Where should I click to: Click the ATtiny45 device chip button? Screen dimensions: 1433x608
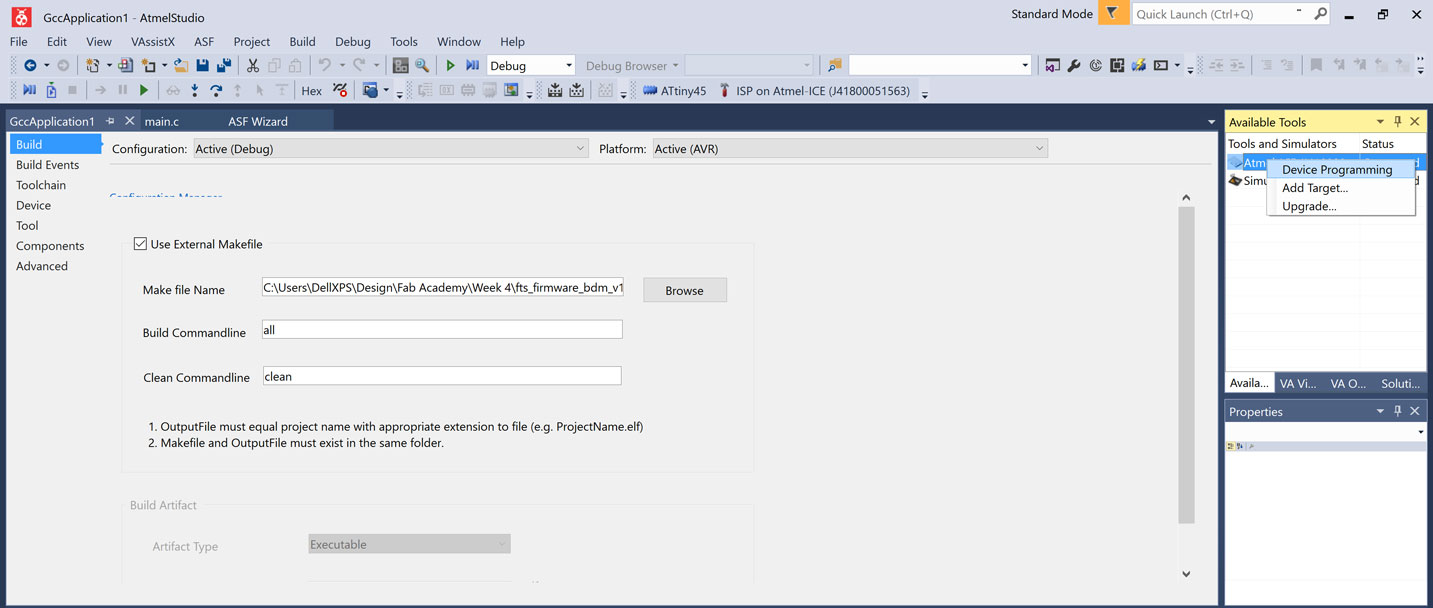tap(674, 90)
